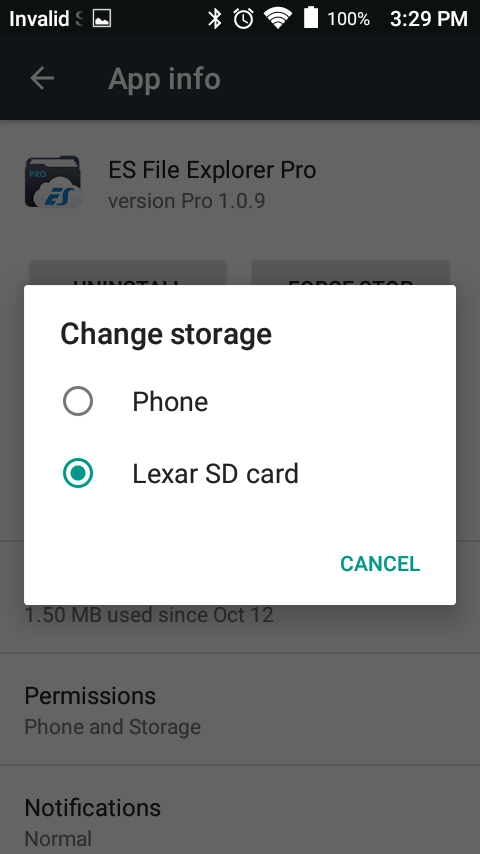
Task: Tap the partially hidden Uninstall button
Action: 127,273
